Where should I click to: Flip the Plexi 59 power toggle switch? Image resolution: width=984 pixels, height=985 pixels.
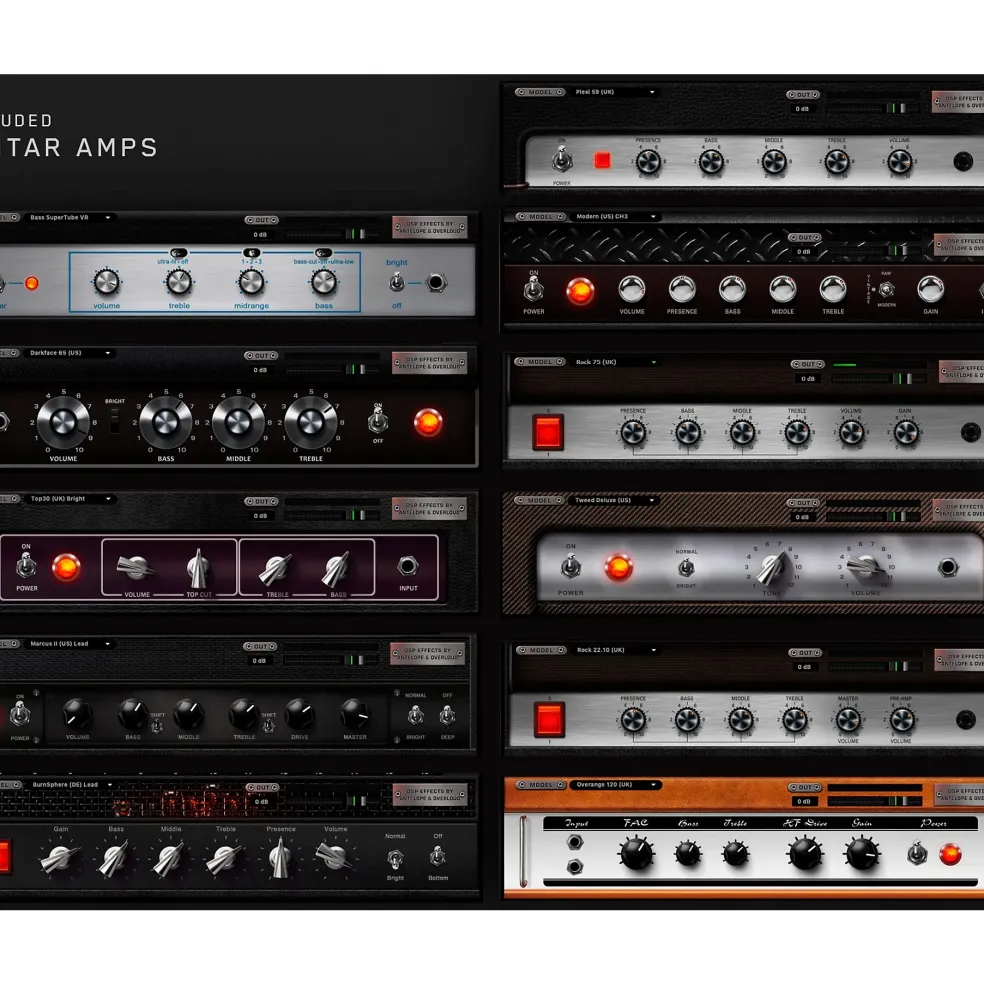coord(562,160)
